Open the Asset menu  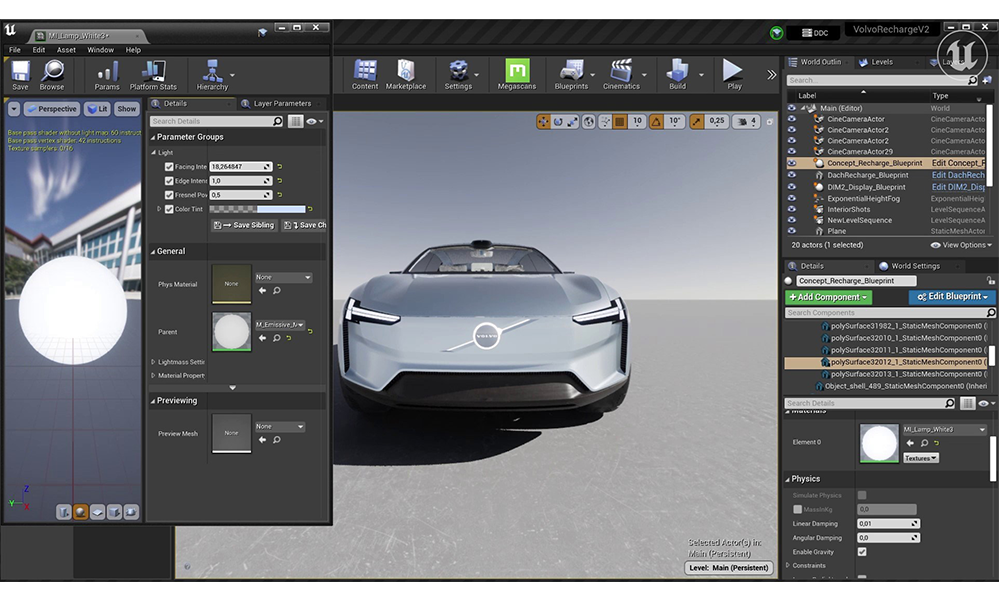[66, 50]
